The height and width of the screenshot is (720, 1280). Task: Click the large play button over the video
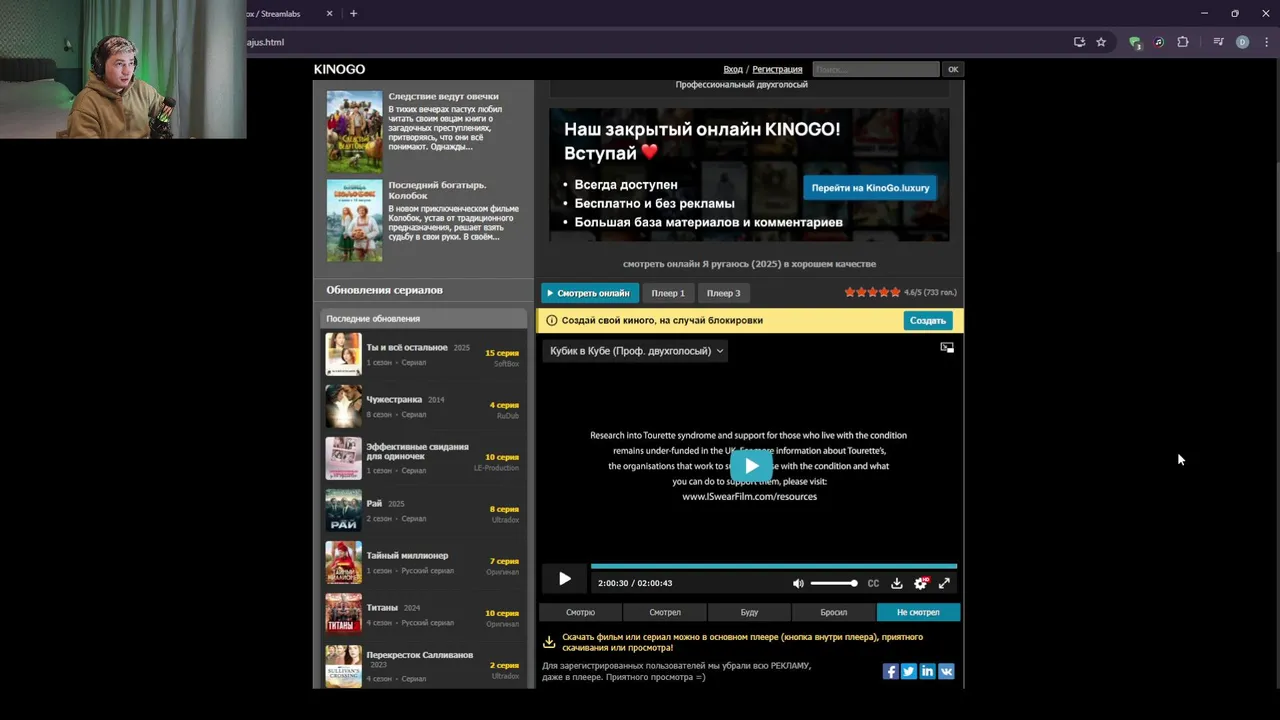[751, 466]
